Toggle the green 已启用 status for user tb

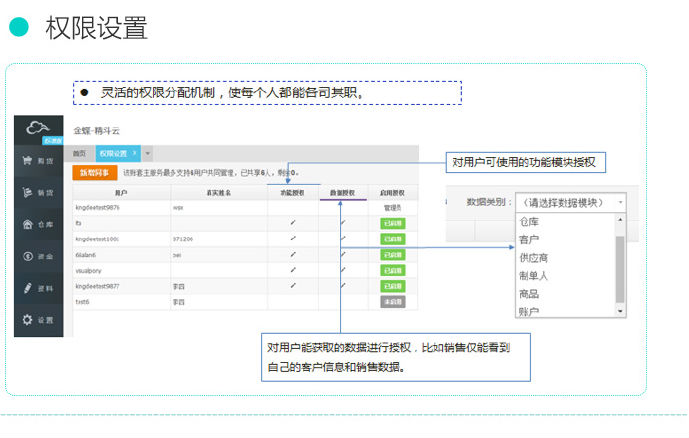coord(394,223)
